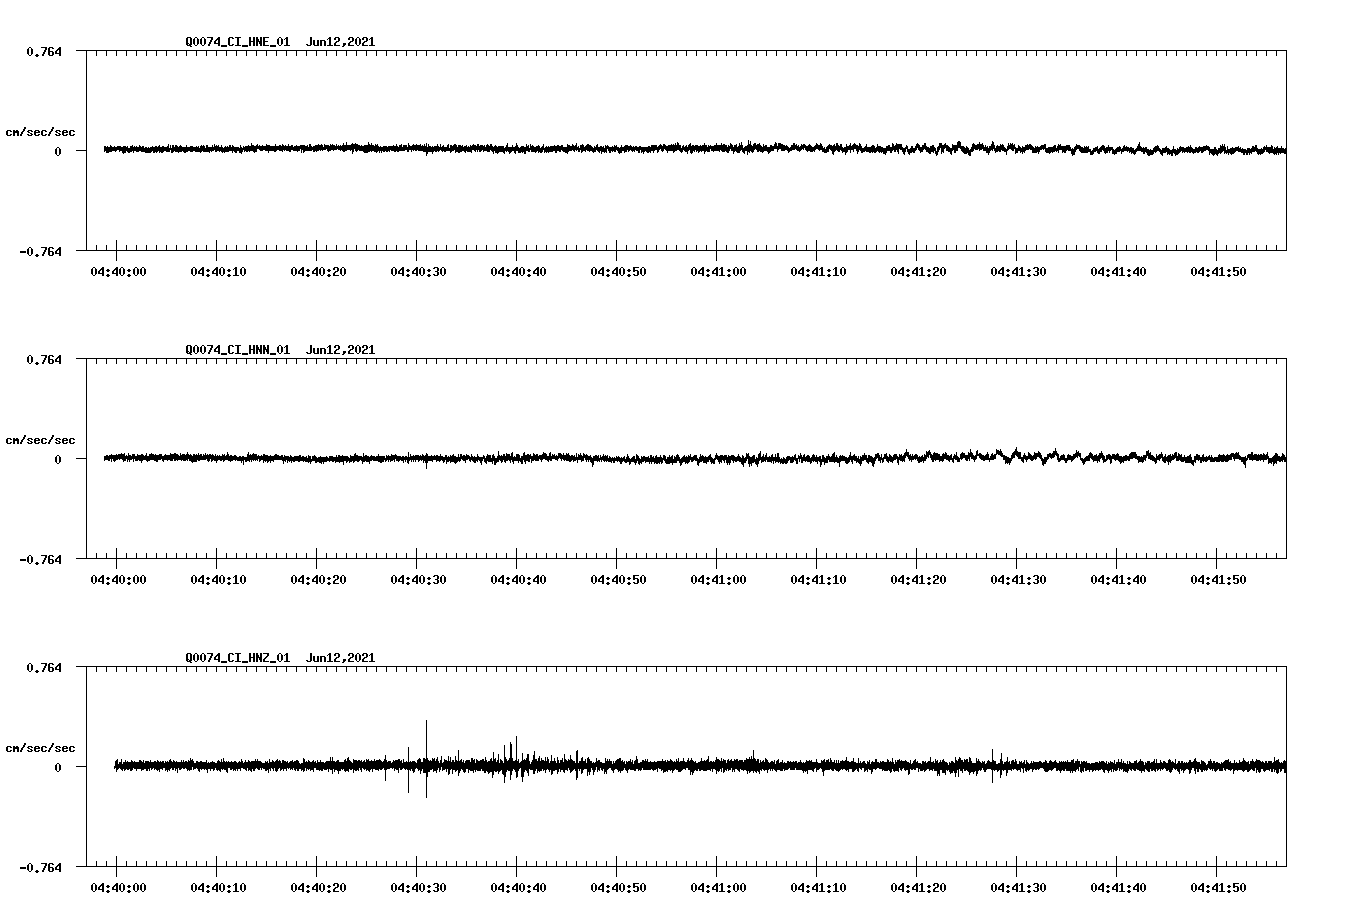1358x924 pixels.
Task: Click the 04:41:50 time label under HNE plot
Action: 1218,272
